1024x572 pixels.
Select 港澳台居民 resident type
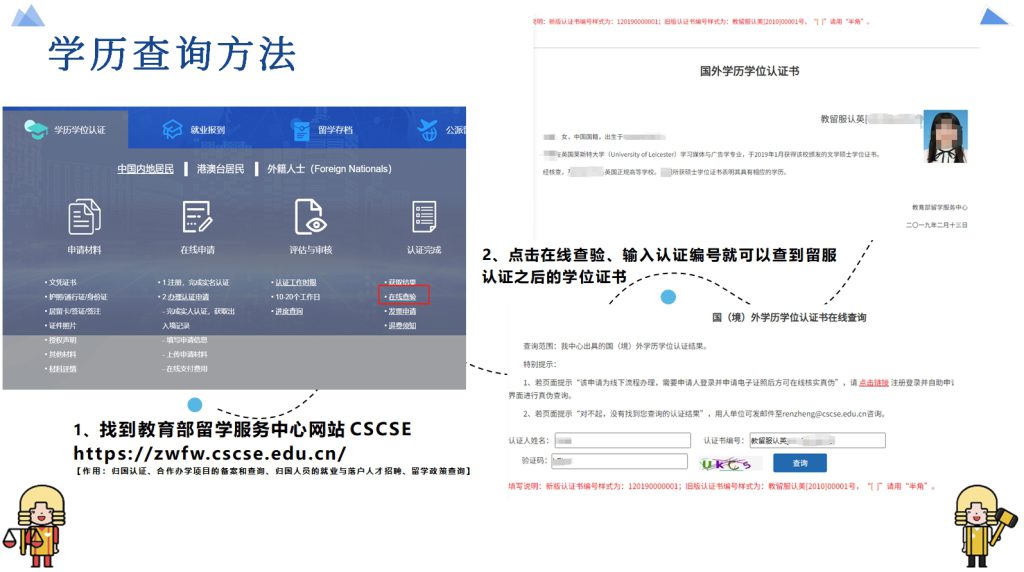220,169
